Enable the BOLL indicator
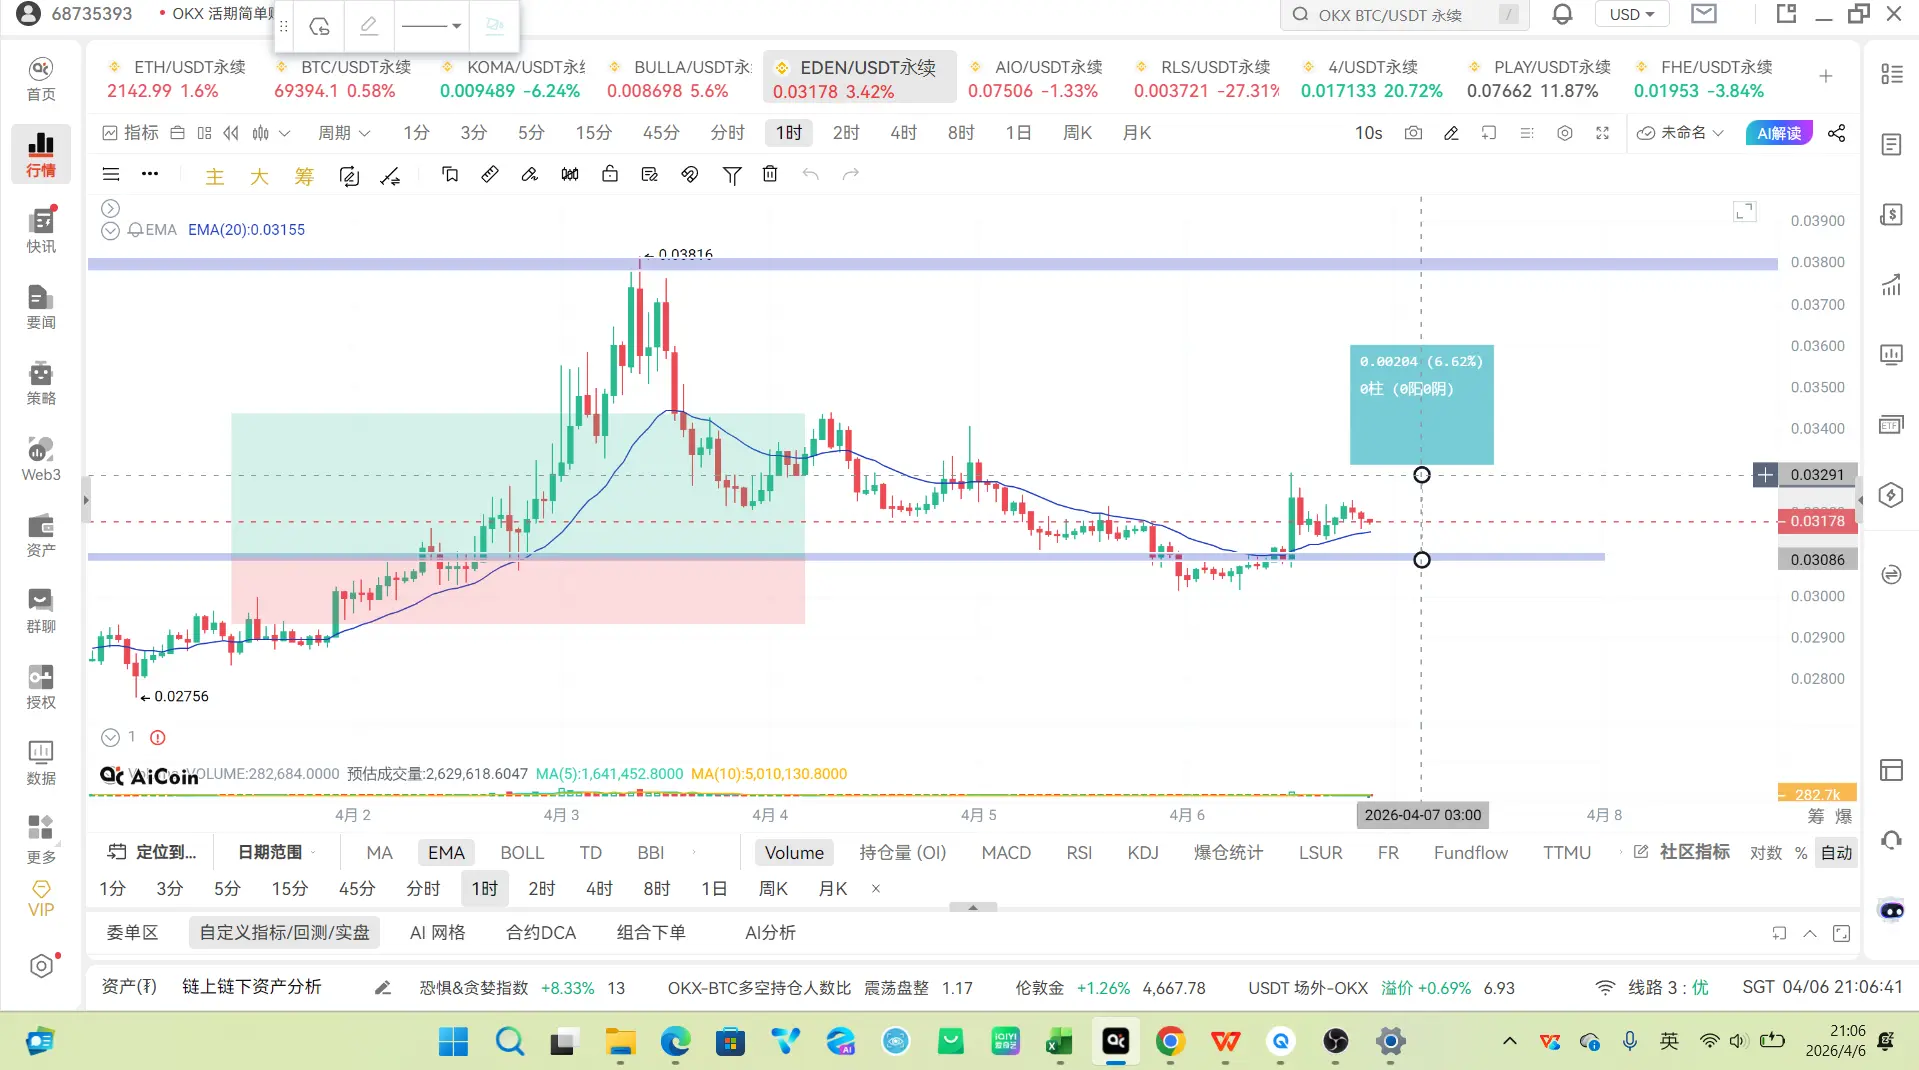Image resolution: width=1919 pixels, height=1070 pixels. tap(522, 853)
